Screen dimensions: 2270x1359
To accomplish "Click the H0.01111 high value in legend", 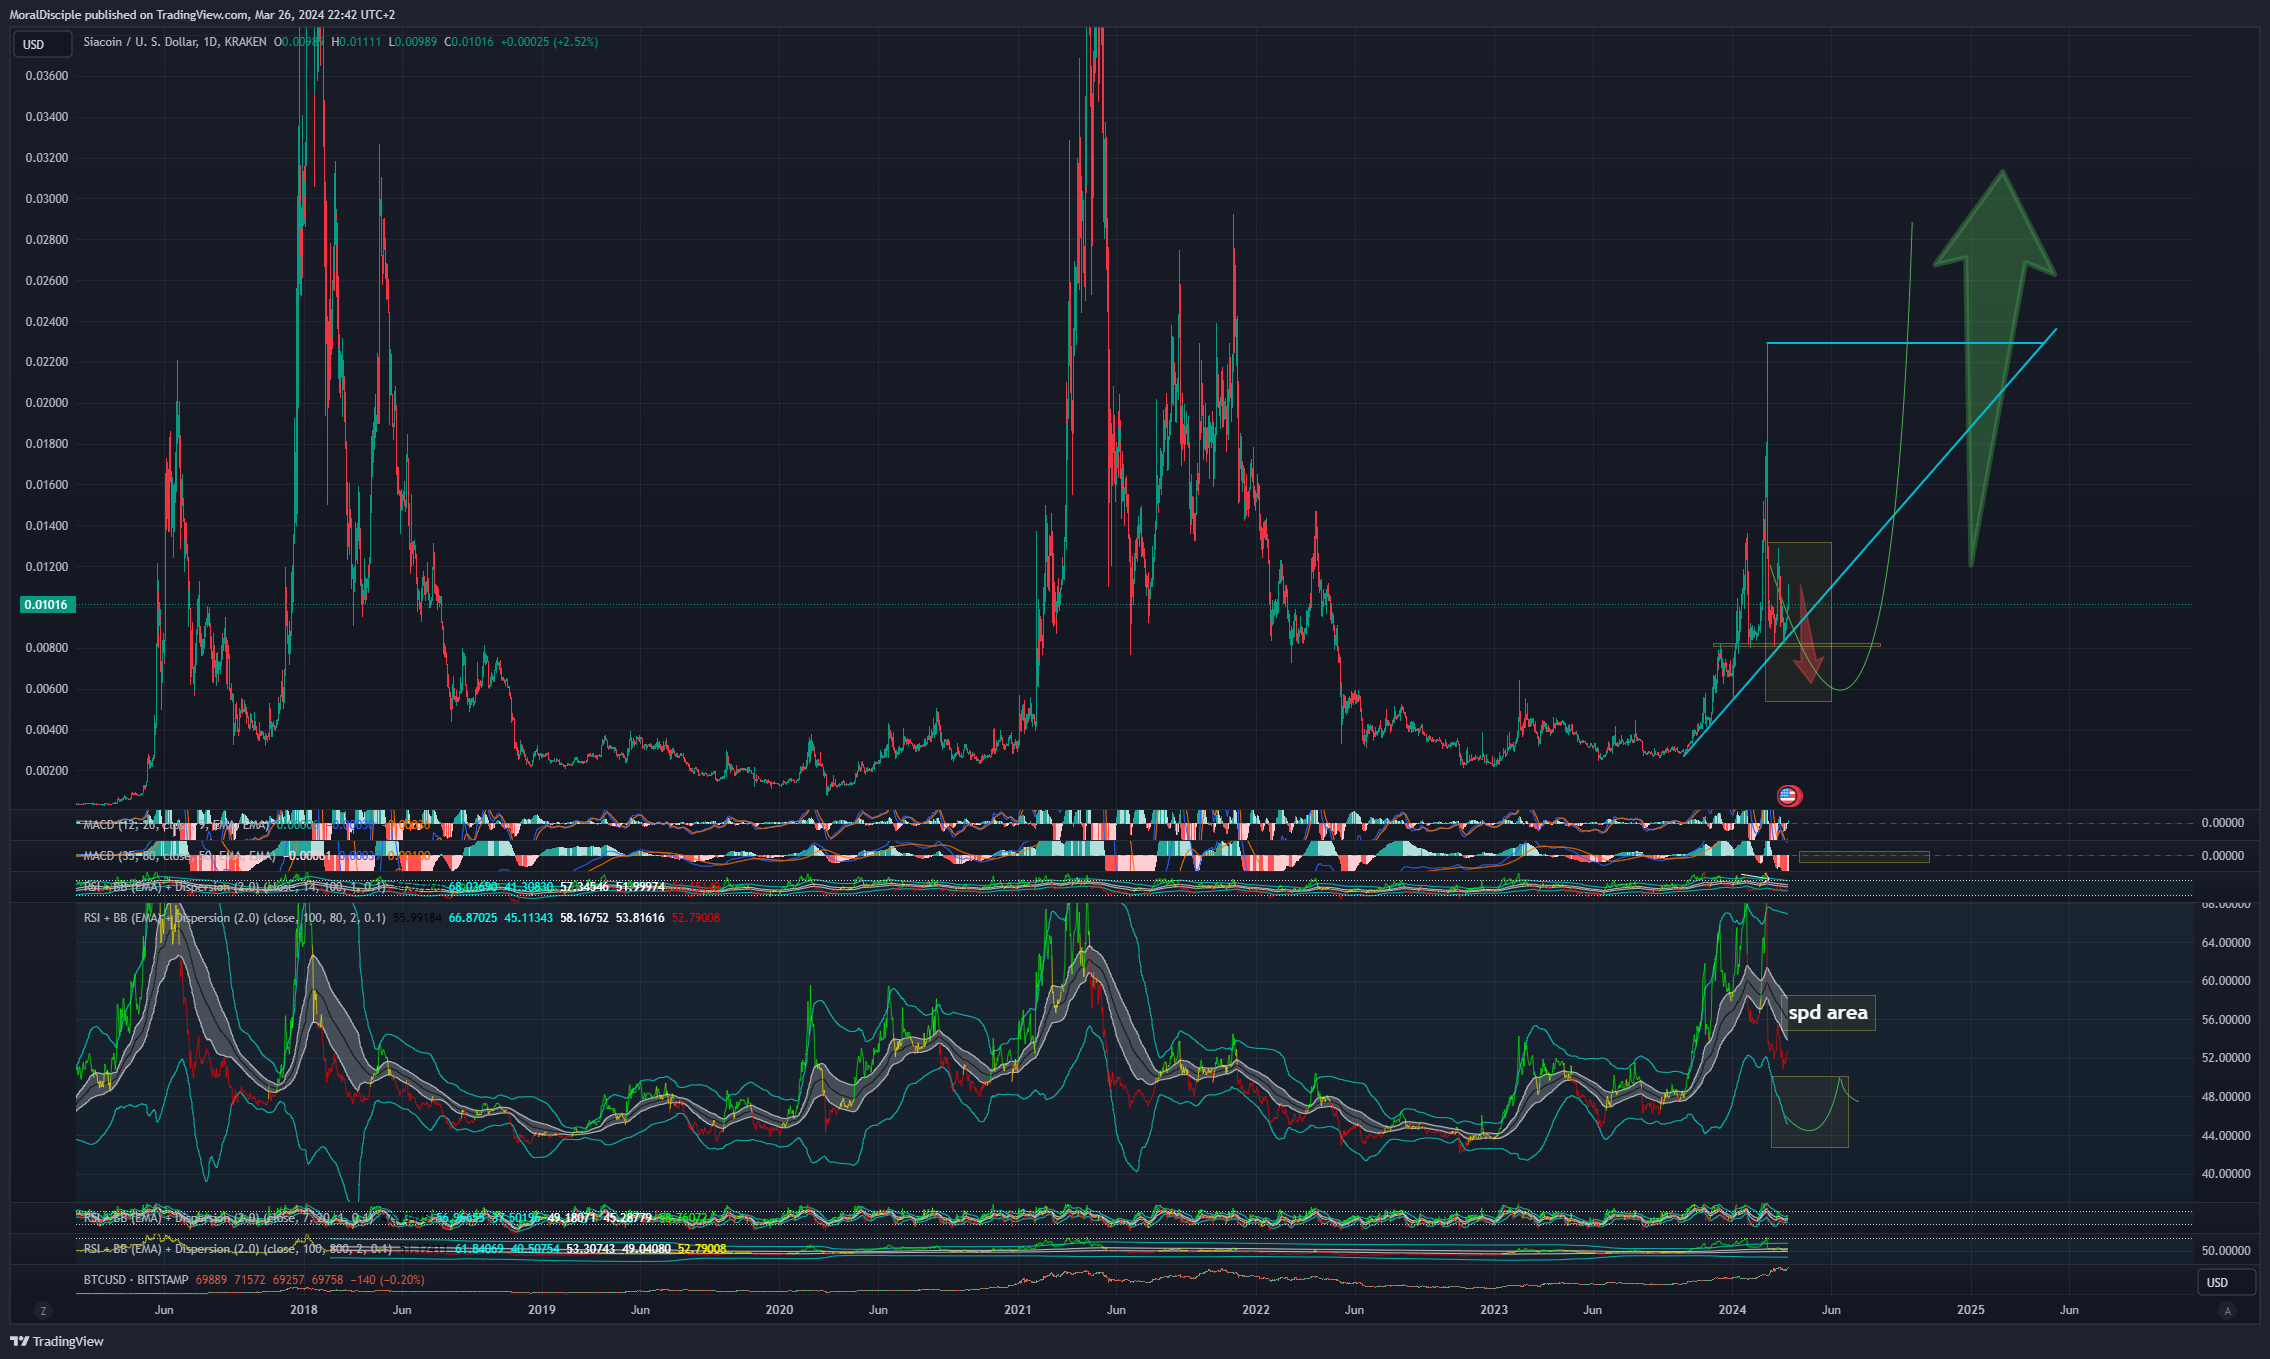I will pyautogui.click(x=356, y=42).
